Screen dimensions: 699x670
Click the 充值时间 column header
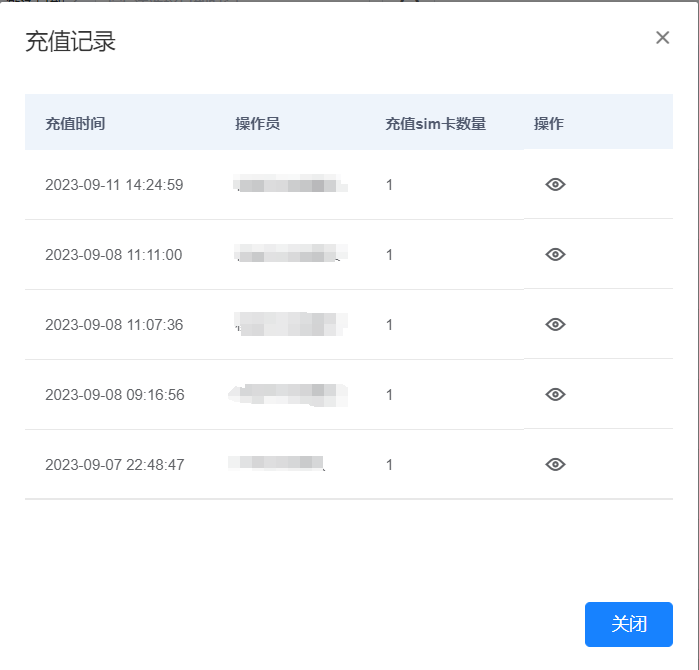75,124
